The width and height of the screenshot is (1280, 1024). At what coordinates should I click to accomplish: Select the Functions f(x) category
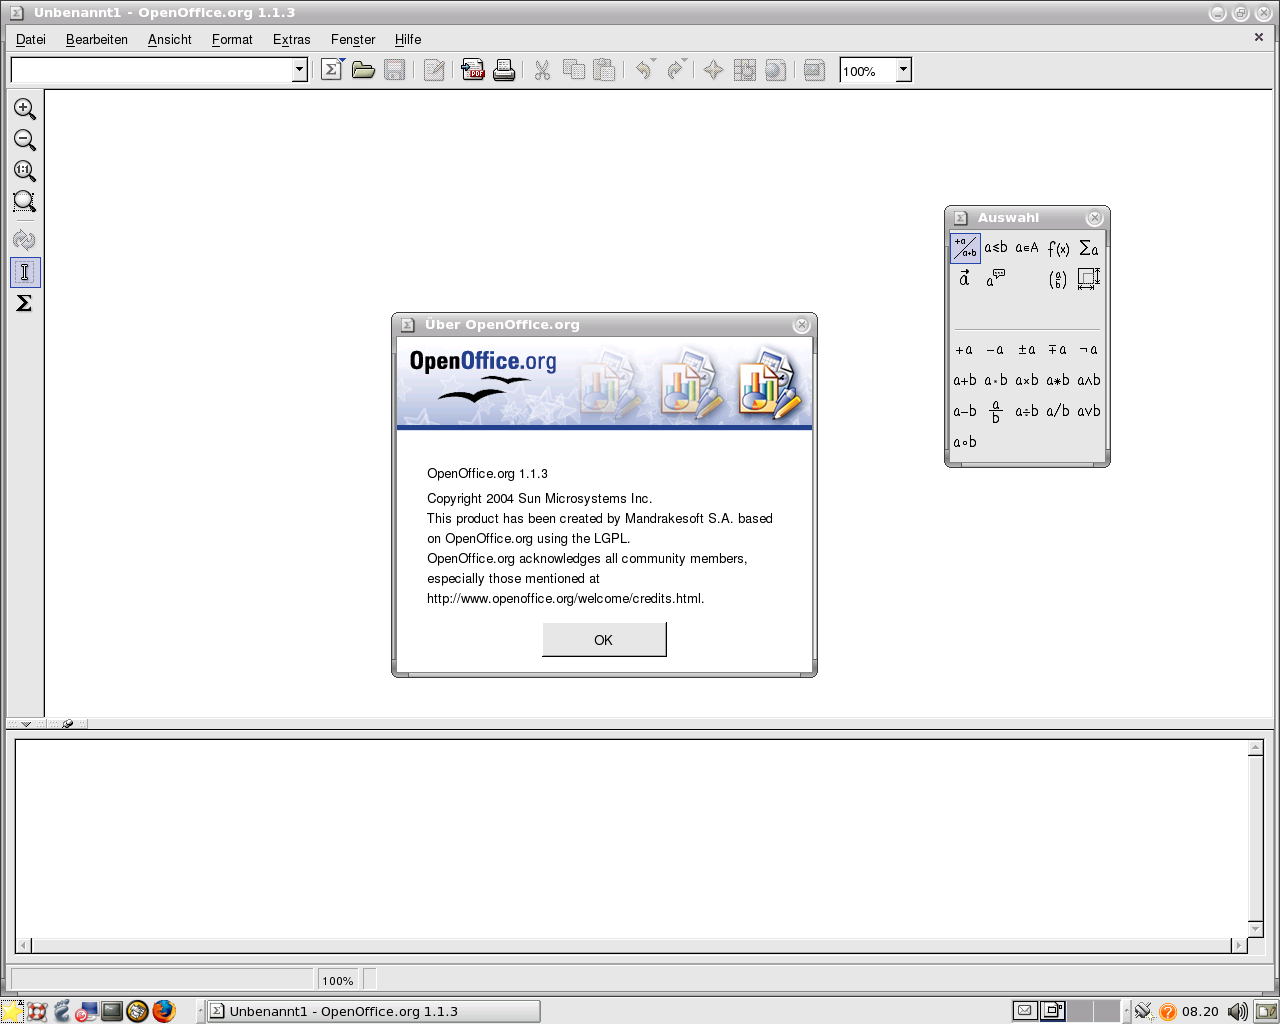tap(1058, 248)
